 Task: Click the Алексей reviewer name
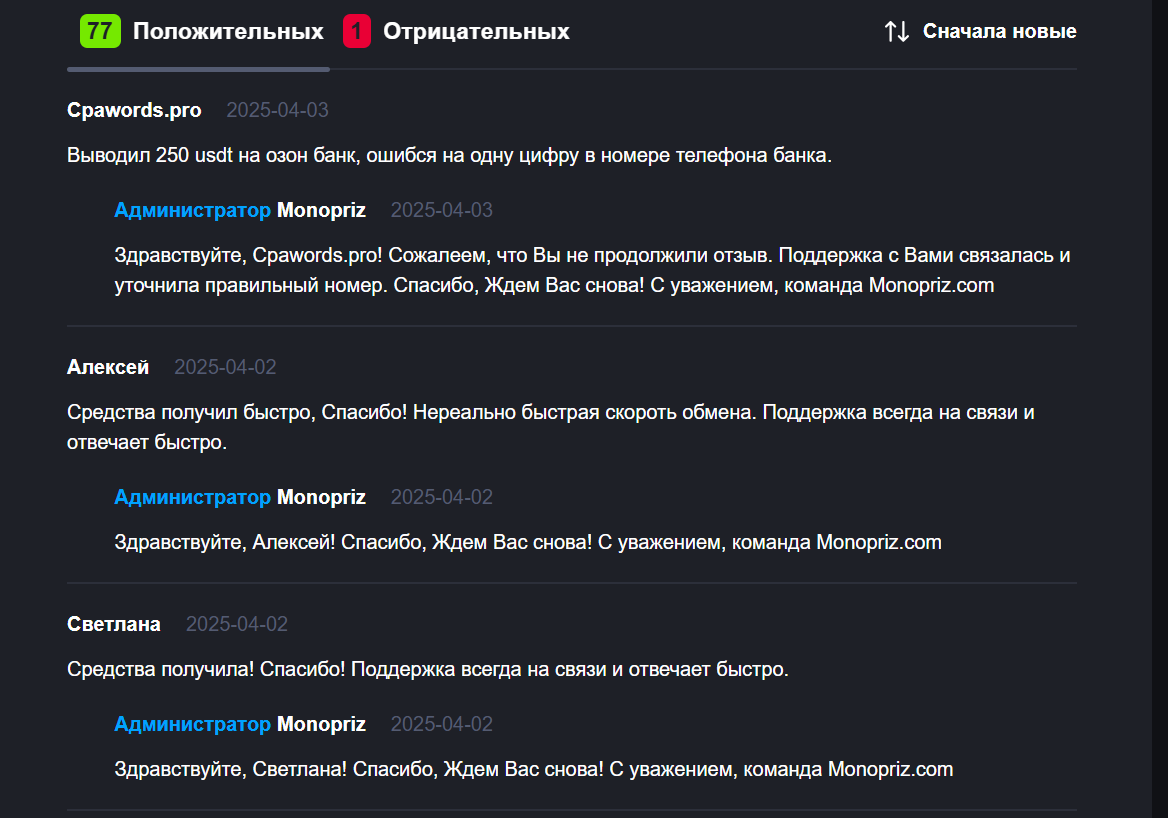click(108, 367)
